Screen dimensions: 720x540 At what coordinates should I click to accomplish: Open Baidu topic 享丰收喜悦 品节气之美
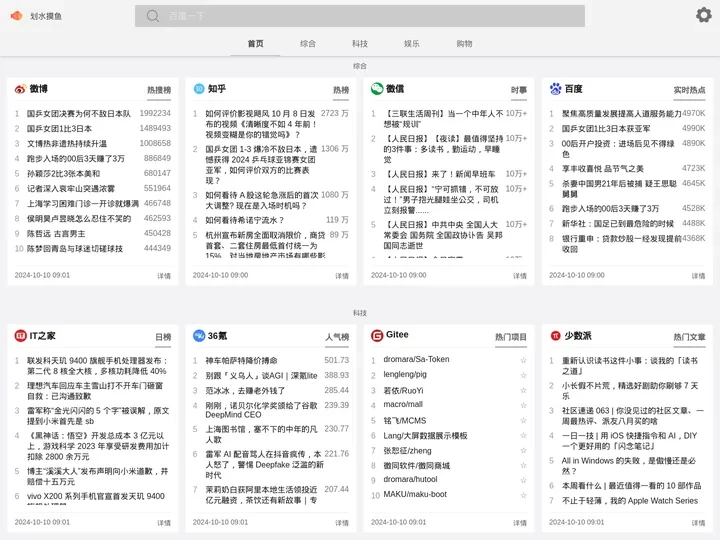coord(603,169)
